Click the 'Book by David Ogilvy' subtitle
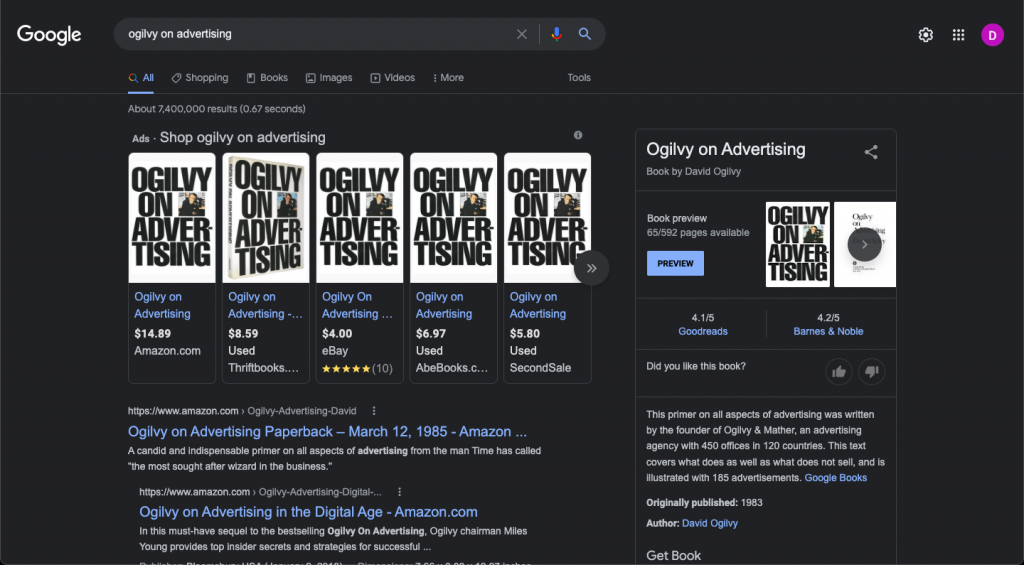Viewport: 1024px width, 565px height. coord(694,171)
